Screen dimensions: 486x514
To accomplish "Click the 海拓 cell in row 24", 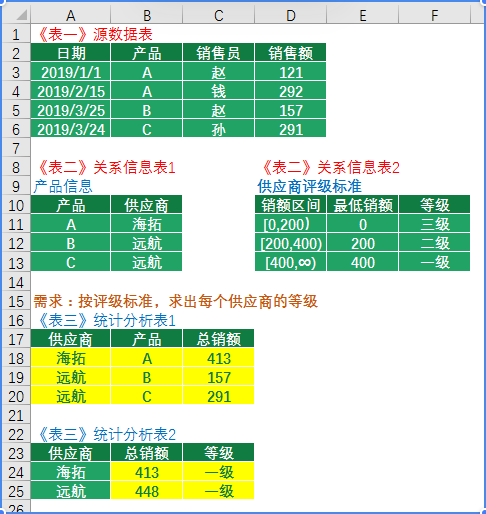I will 70,472.
